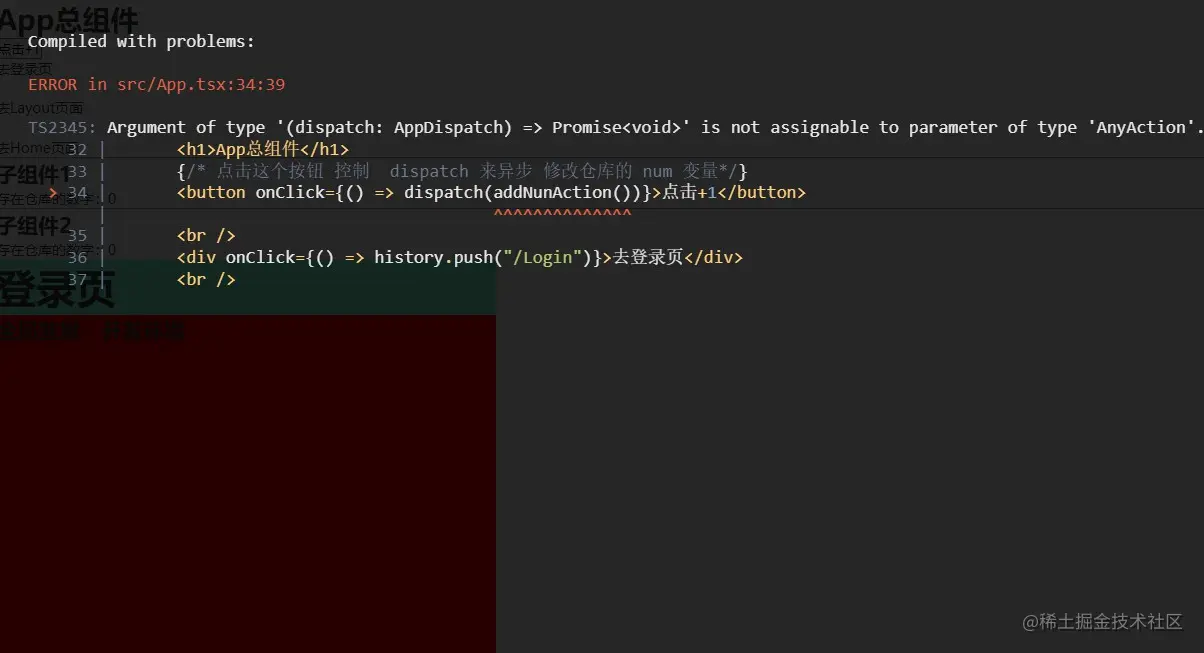Click the TS2345 error message text
This screenshot has height=653, width=1204.
[600, 127]
